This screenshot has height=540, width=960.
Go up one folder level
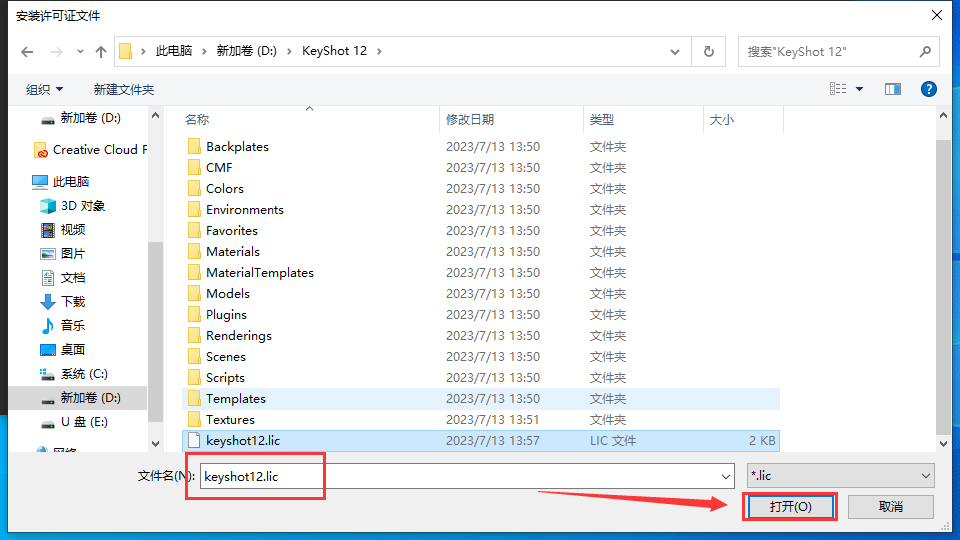[101, 52]
